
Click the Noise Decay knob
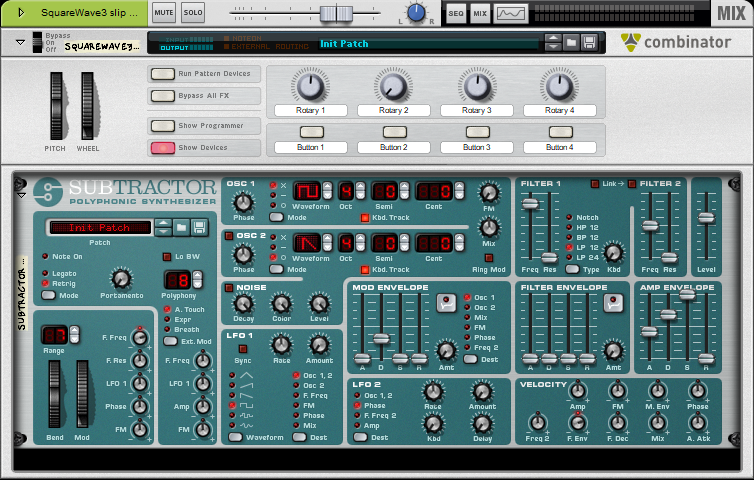click(x=243, y=304)
